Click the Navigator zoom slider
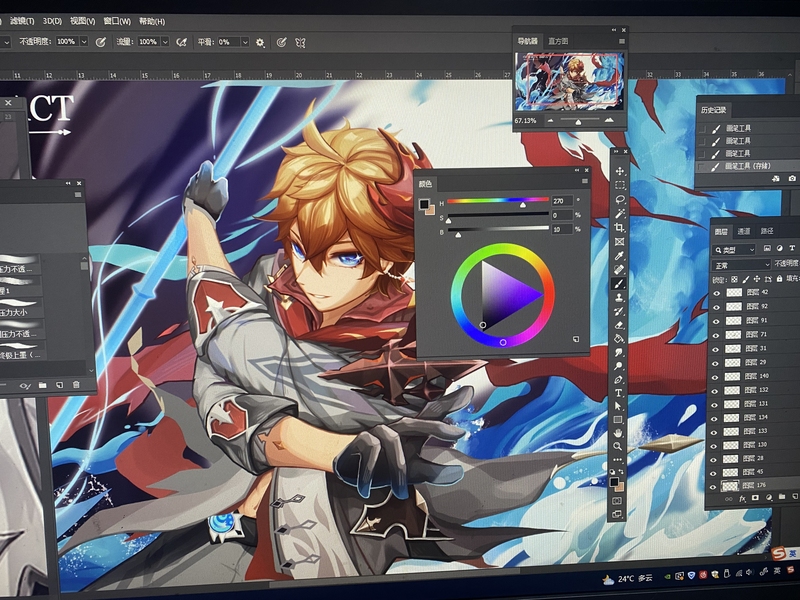800x600 pixels. 579,120
